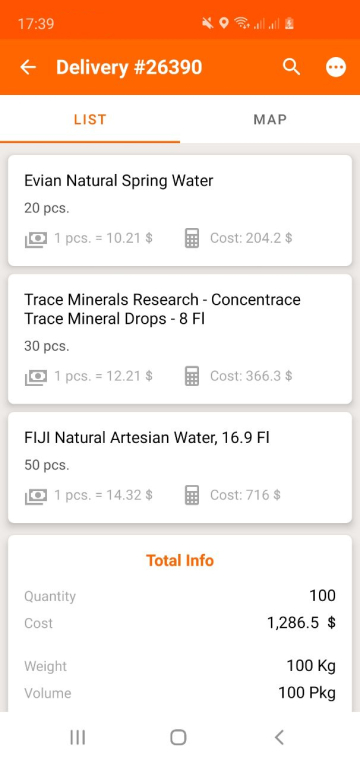Click the Evian cost calculator icon
The width and height of the screenshot is (360, 760).
192,238
